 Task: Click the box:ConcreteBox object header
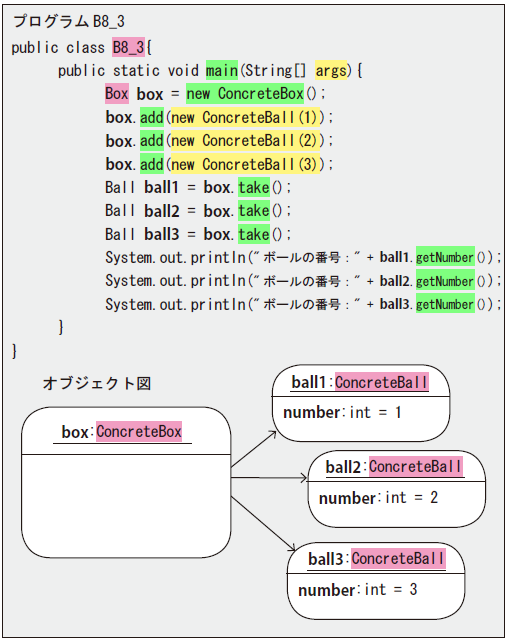coord(122,432)
